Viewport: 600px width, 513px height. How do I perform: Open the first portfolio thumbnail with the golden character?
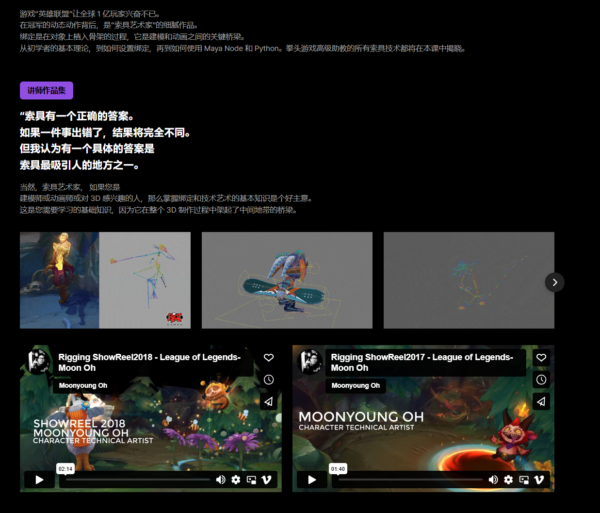click(105, 280)
